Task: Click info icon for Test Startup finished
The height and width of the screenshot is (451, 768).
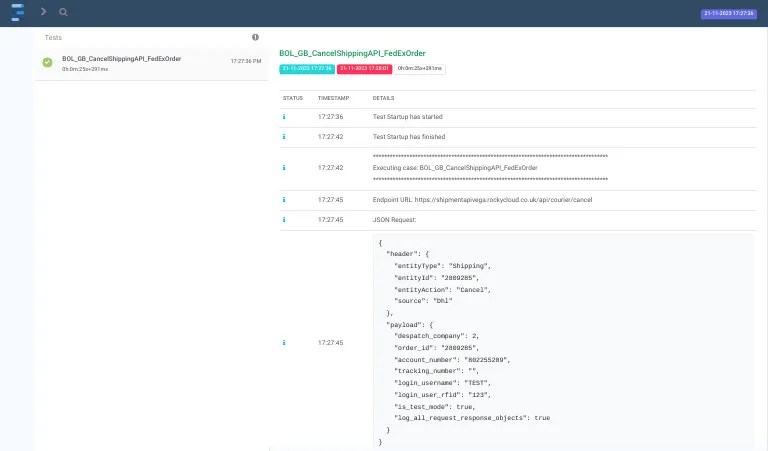Action: (x=284, y=137)
